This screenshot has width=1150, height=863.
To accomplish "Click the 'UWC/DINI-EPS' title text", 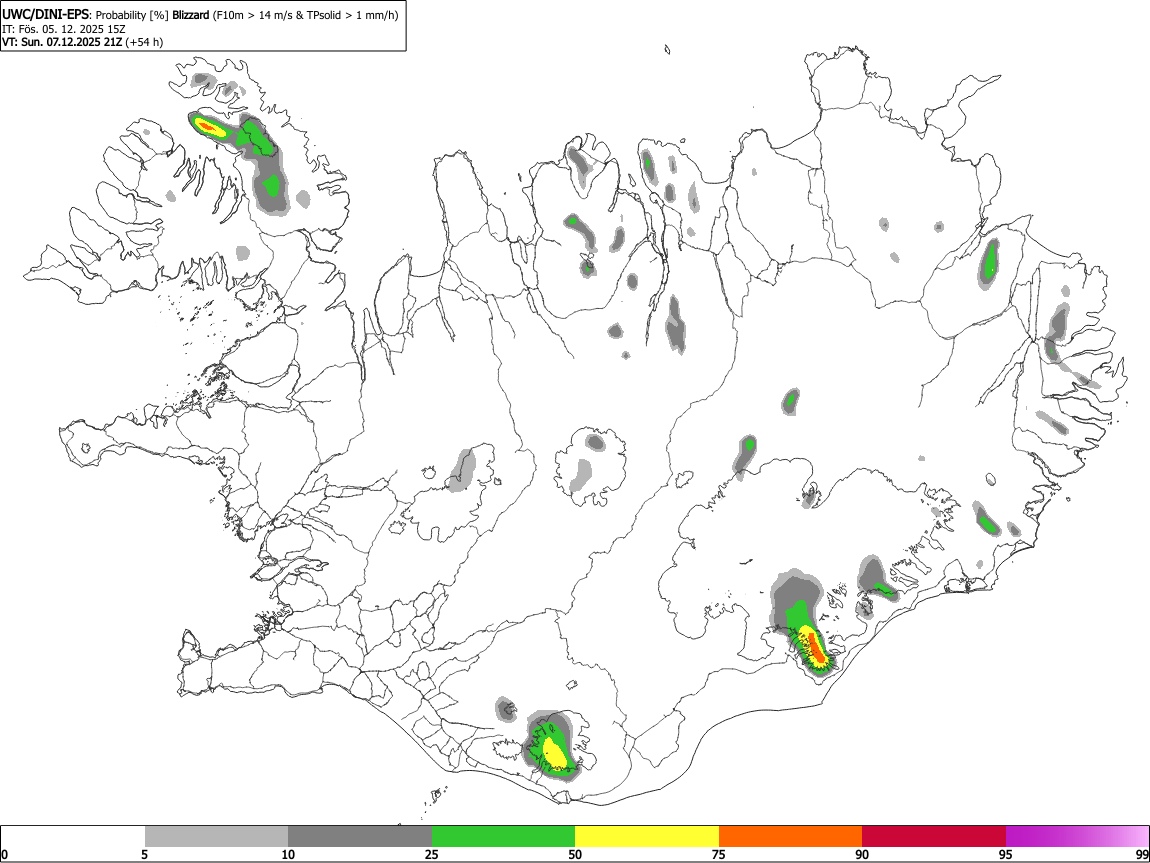I will click(45, 14).
